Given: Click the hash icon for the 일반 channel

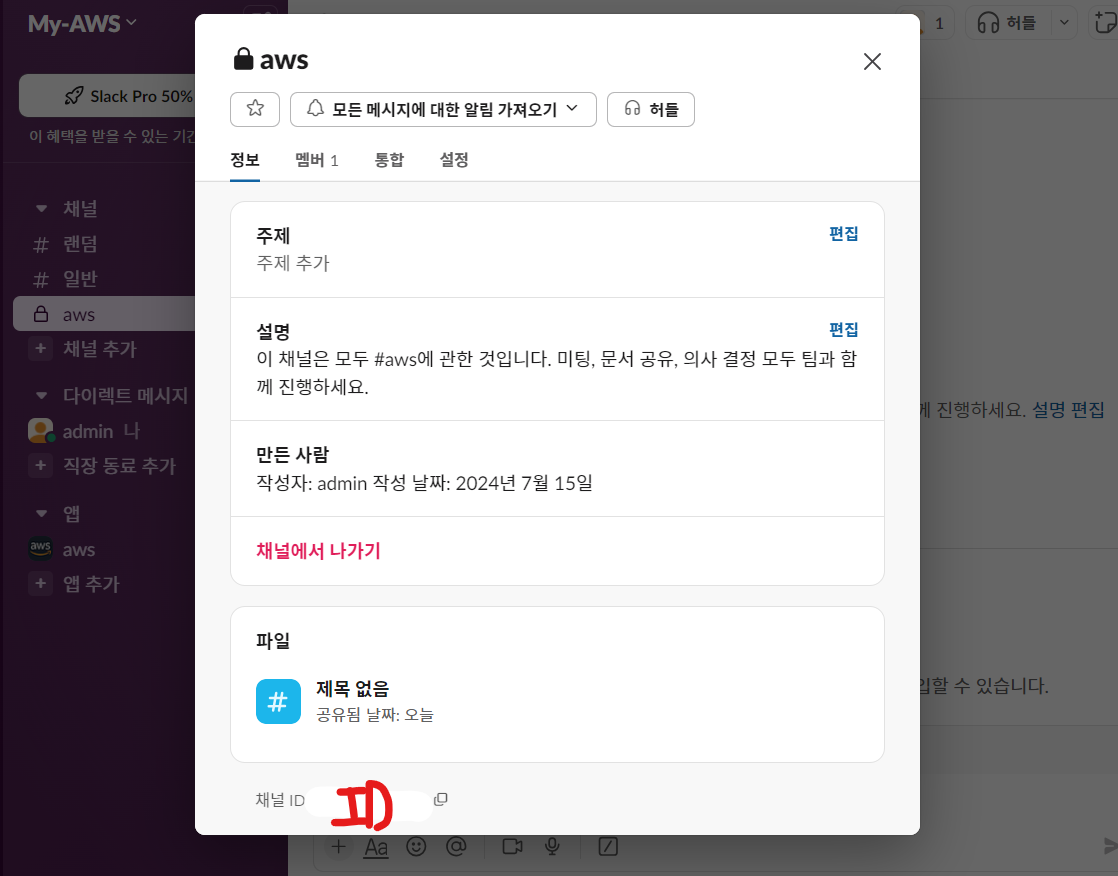Looking at the screenshot, I should point(41,280).
